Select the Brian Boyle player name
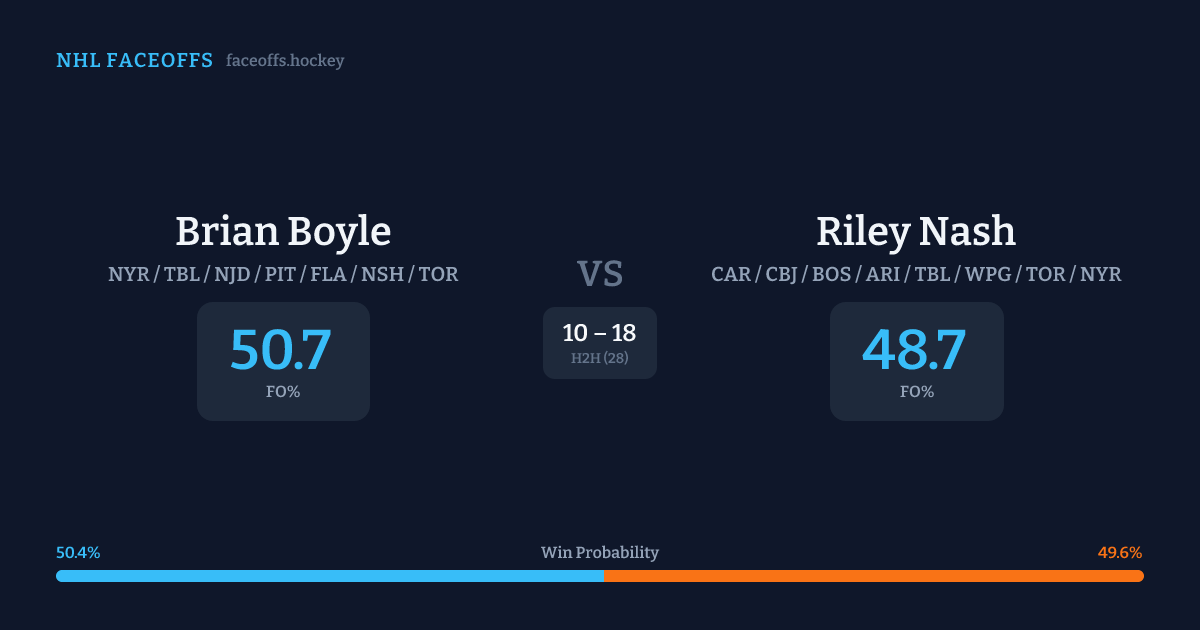The image size is (1200, 630). (x=283, y=231)
